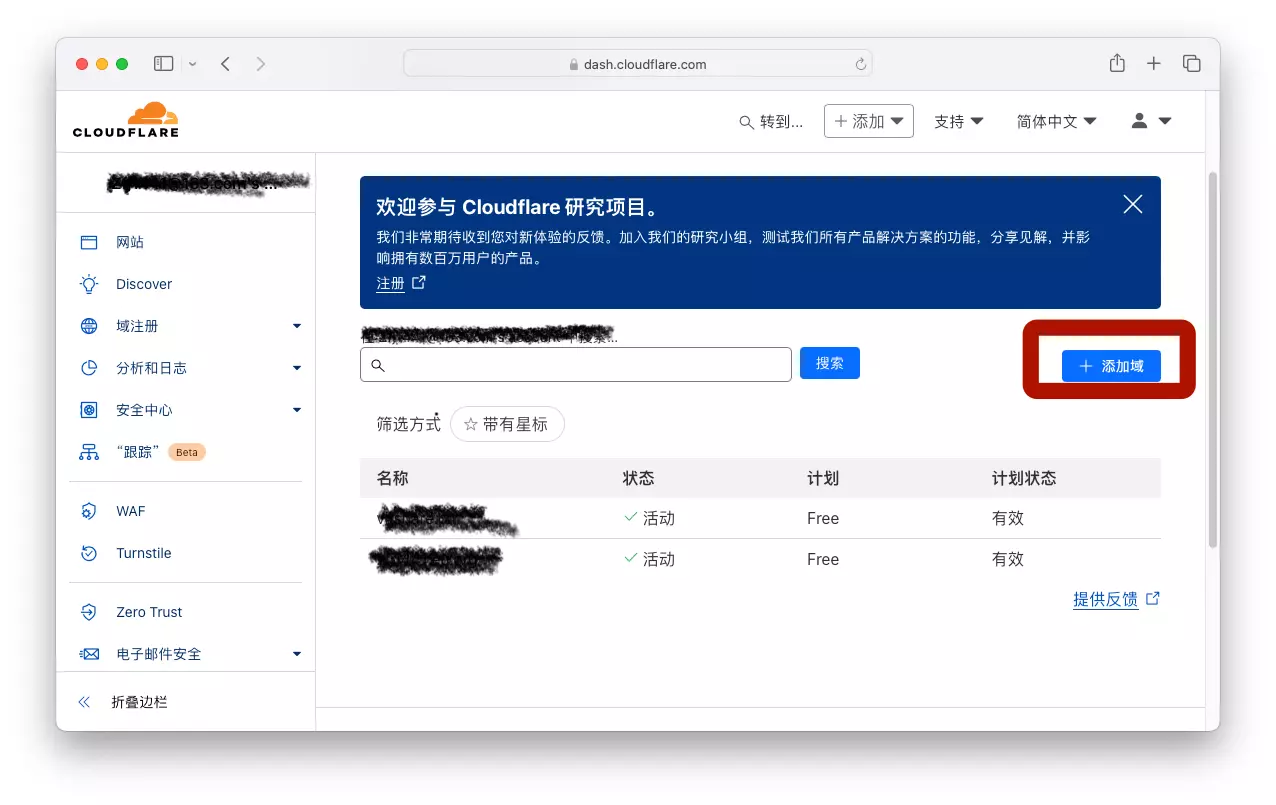The width and height of the screenshot is (1276, 805).
Task: Click the 名称 column header
Action: [392, 478]
